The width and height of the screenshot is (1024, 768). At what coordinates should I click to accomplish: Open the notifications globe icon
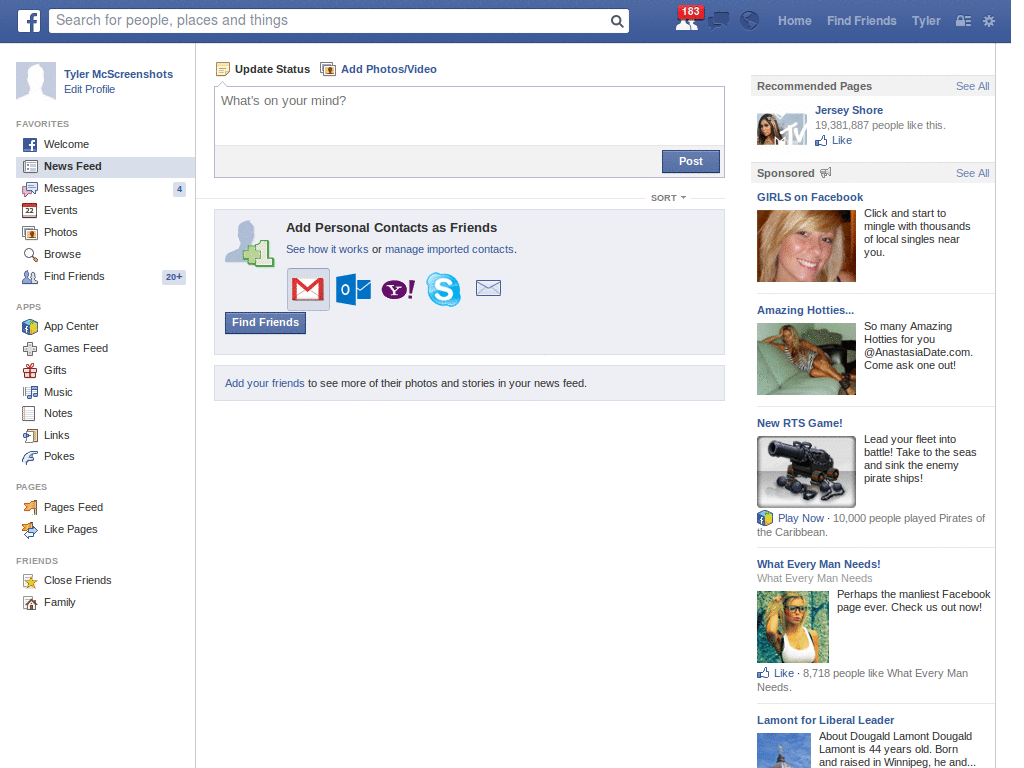(749, 21)
